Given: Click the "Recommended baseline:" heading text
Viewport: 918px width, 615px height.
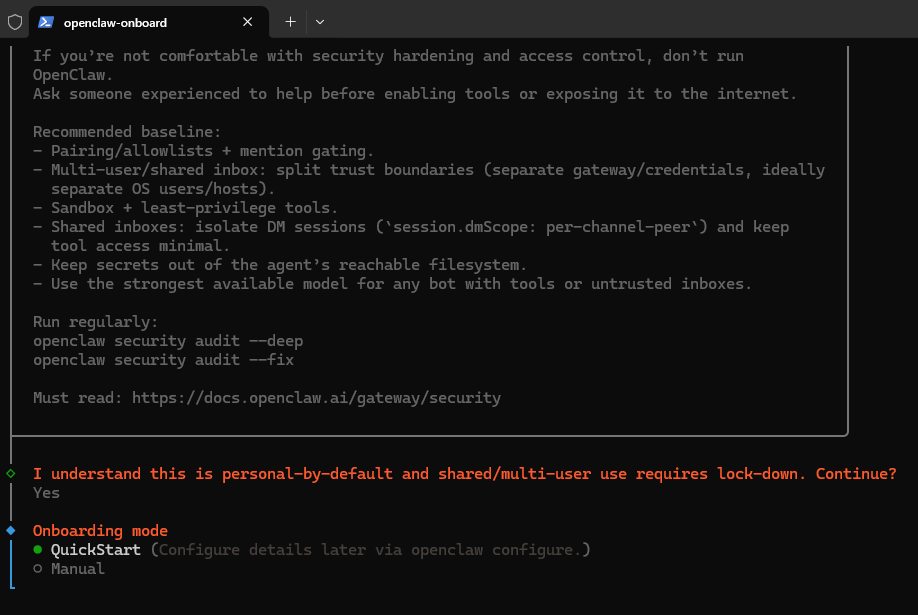Looking at the screenshot, I should pos(127,132).
